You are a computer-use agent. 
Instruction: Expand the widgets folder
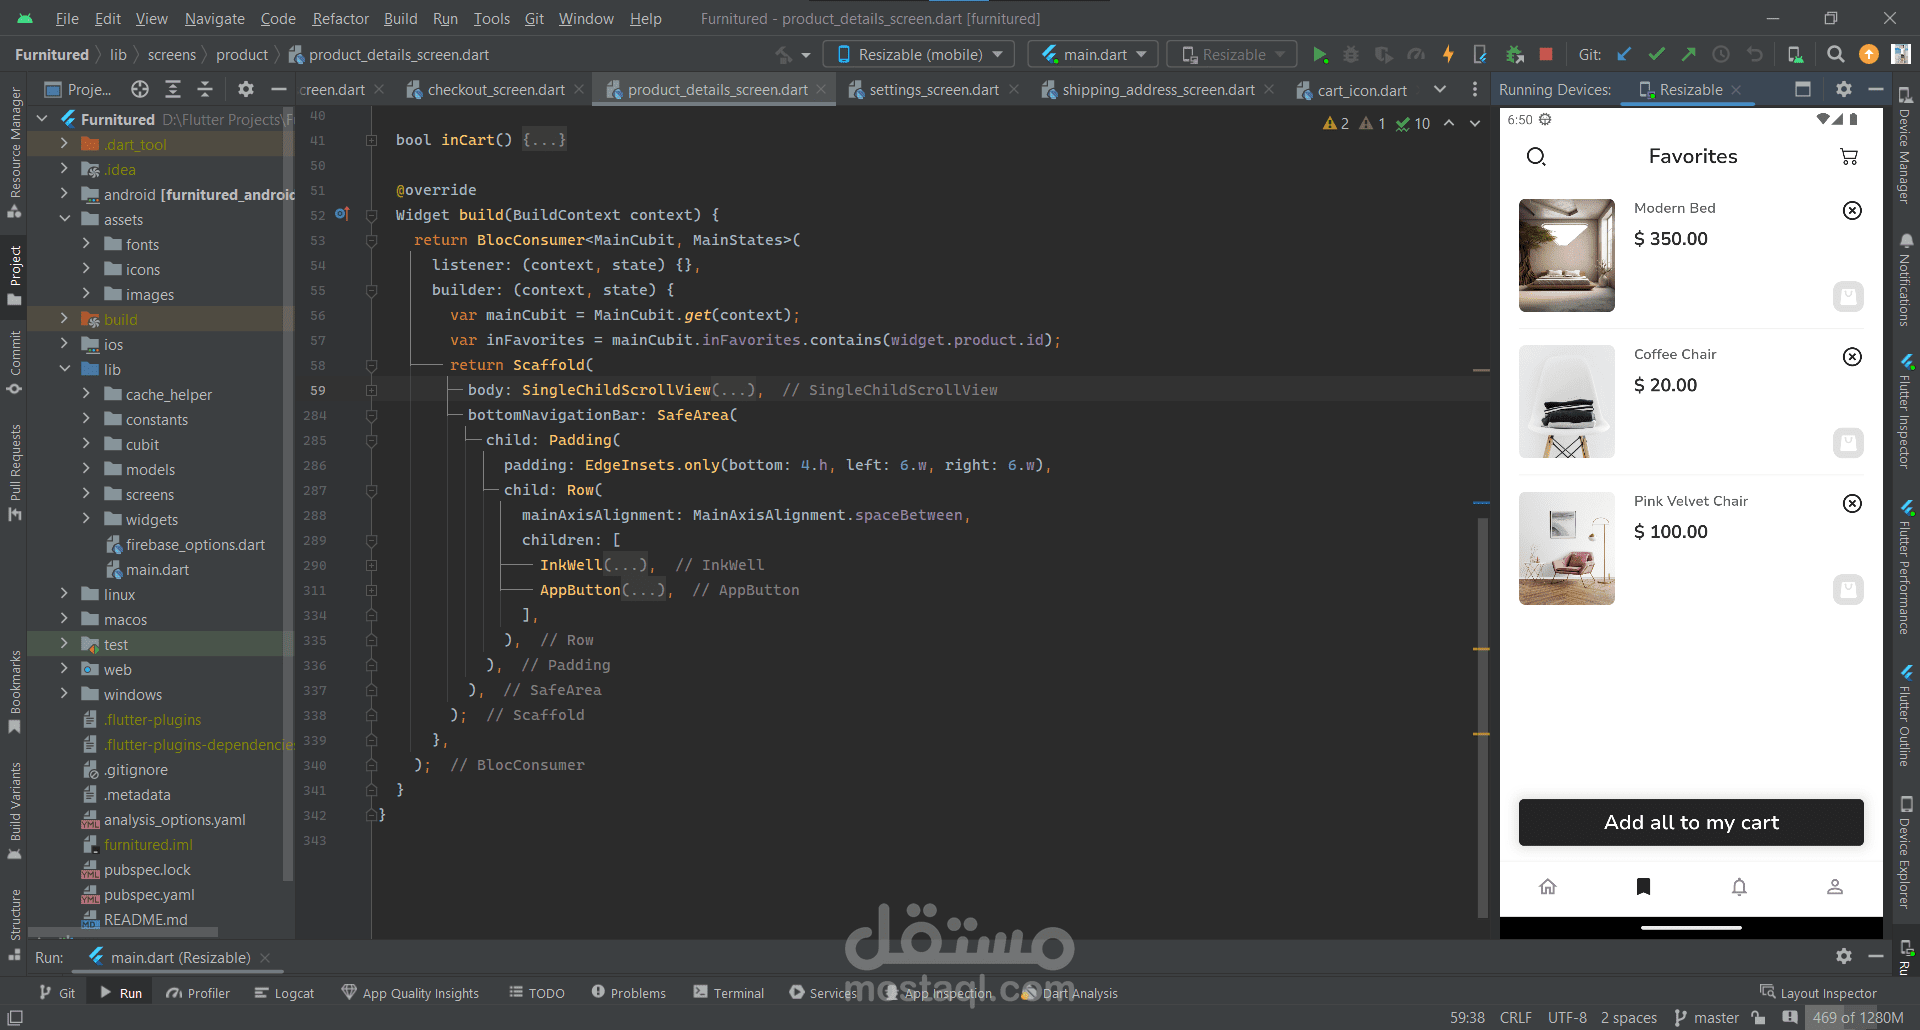(86, 519)
